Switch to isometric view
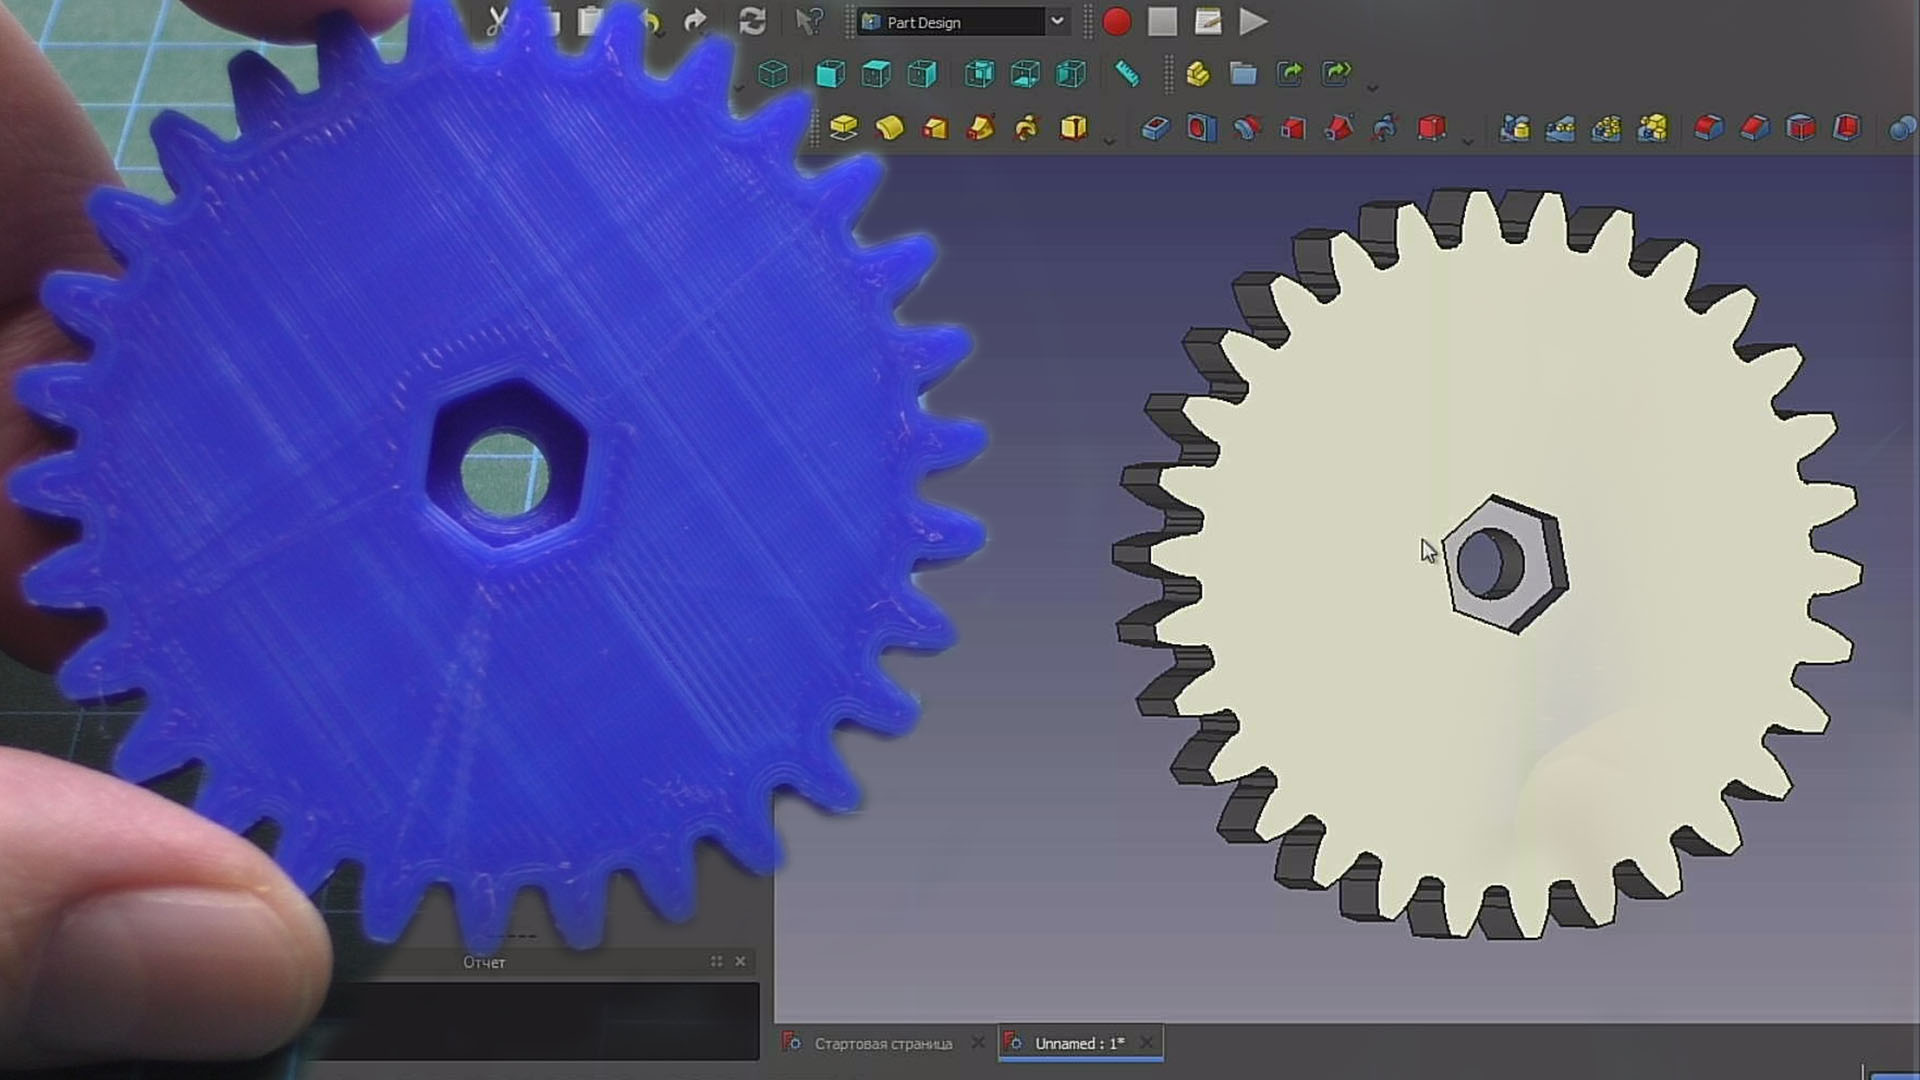Screen dimensions: 1920x1080 point(773,74)
